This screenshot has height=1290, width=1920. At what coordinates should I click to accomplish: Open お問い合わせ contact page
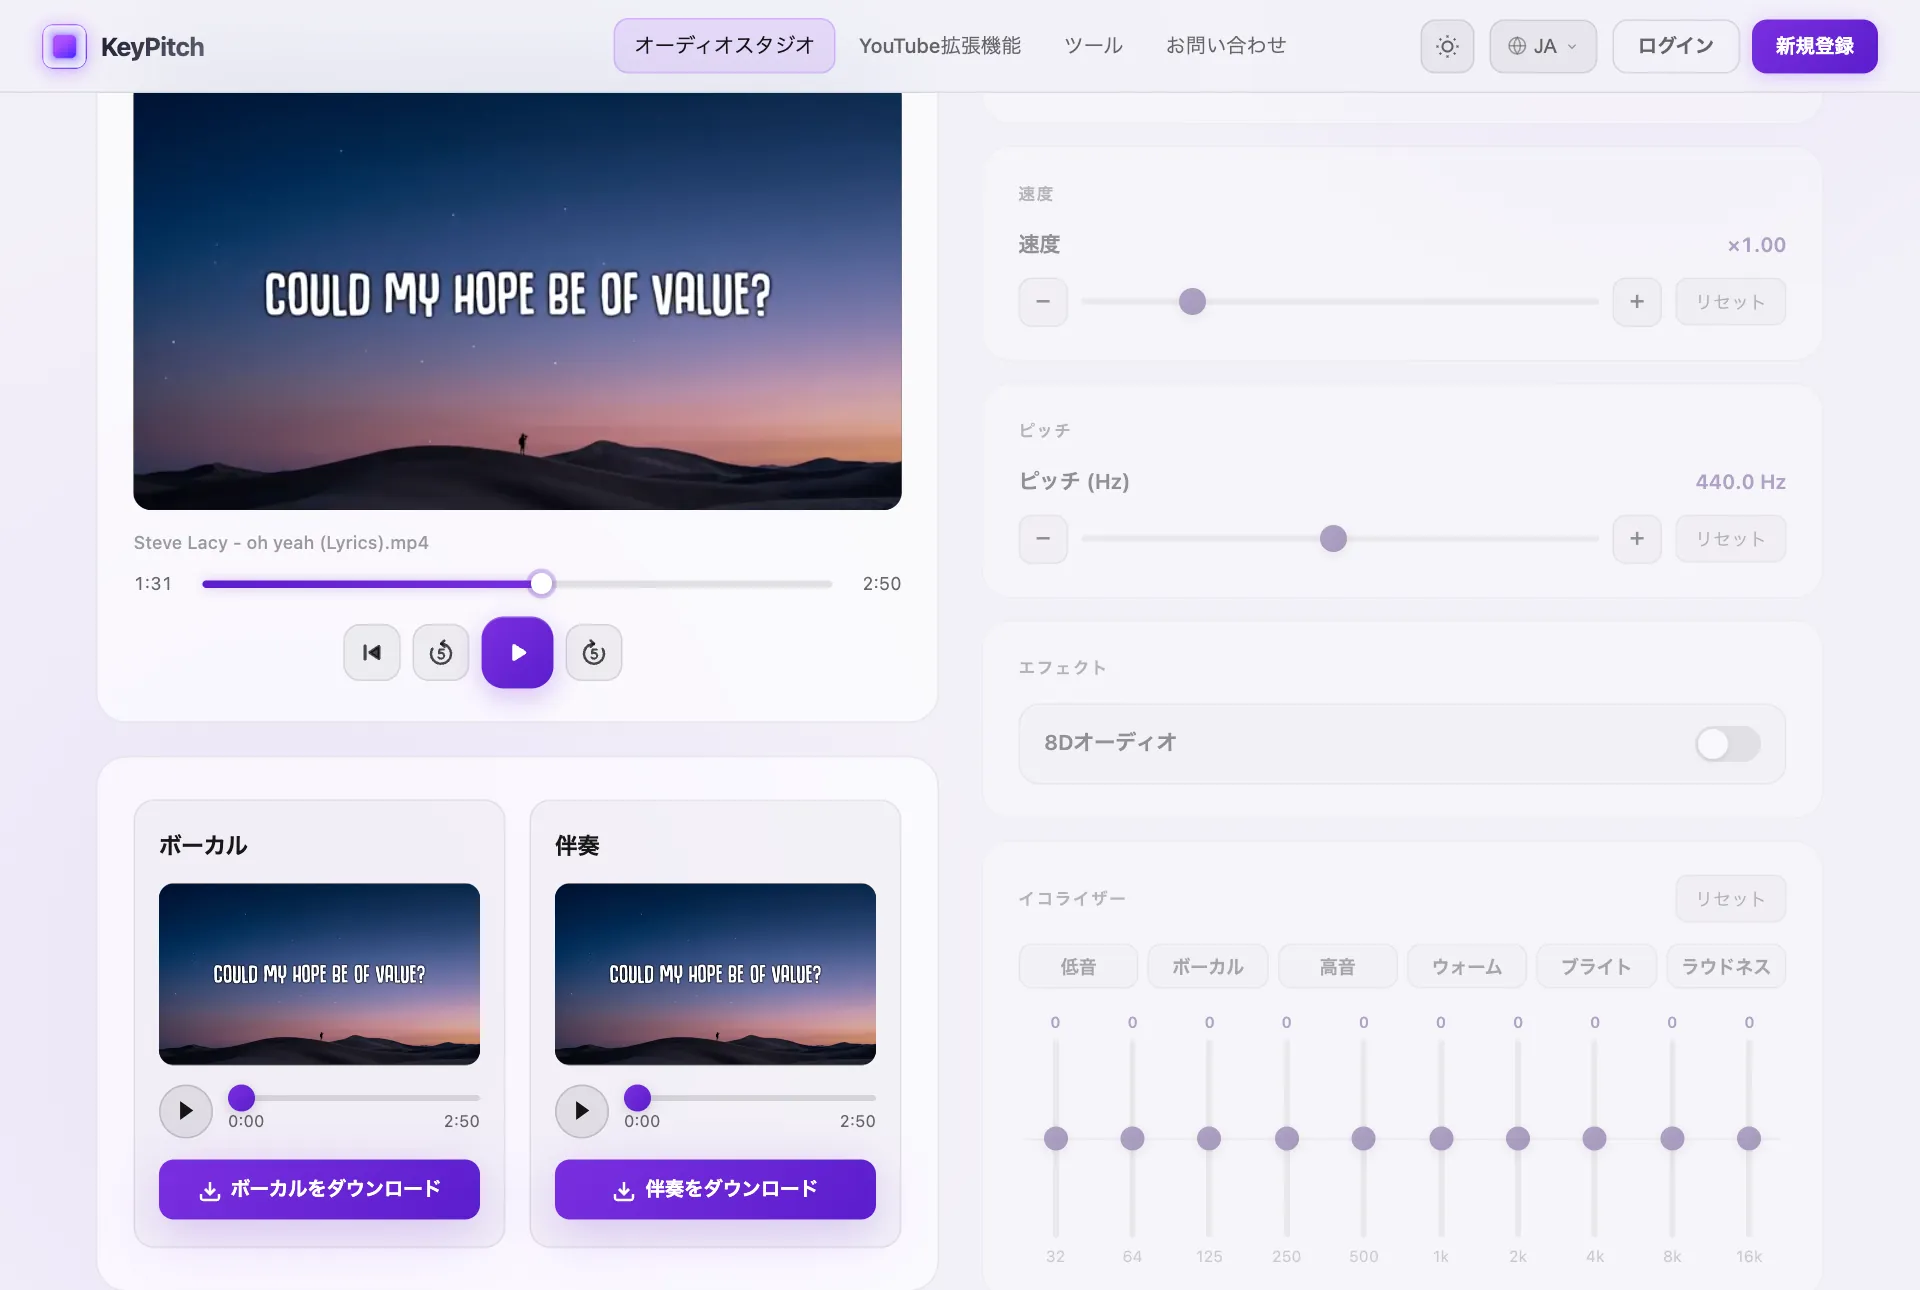tap(1226, 46)
